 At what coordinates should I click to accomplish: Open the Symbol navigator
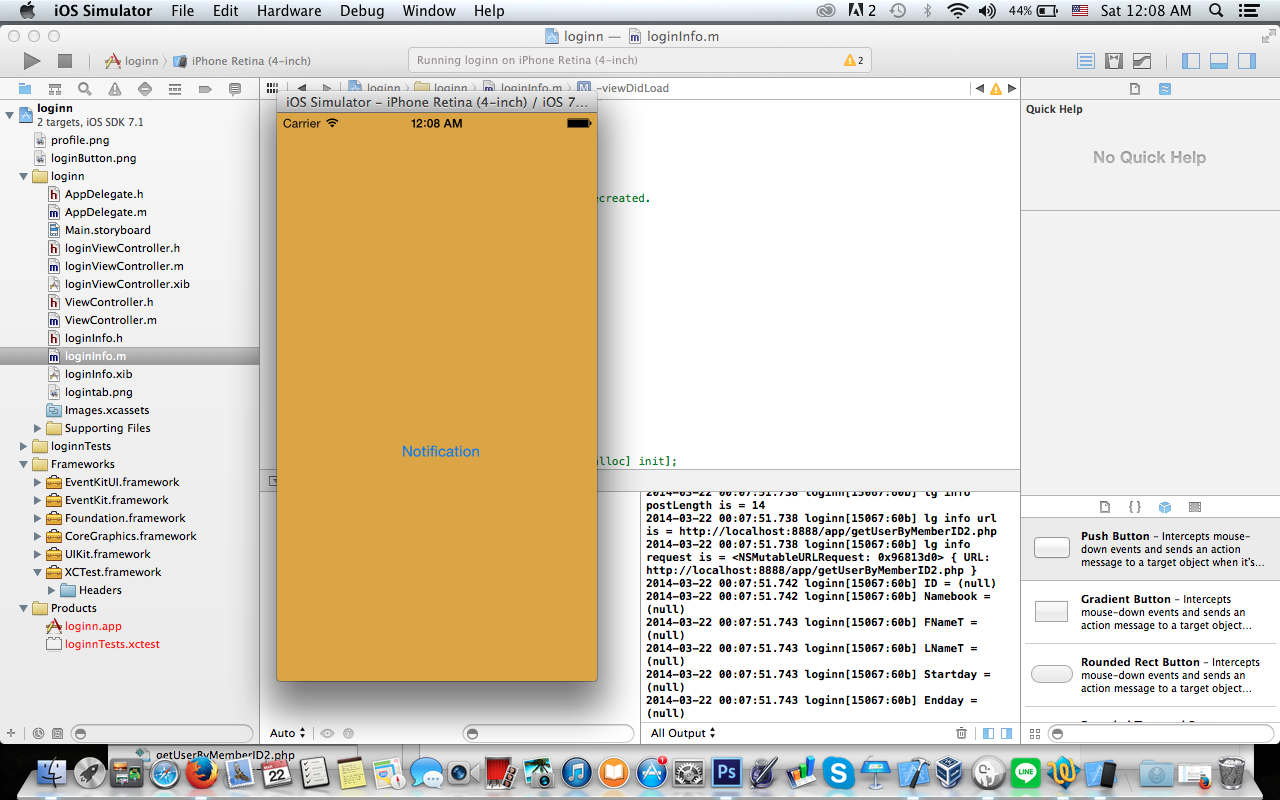[55, 89]
